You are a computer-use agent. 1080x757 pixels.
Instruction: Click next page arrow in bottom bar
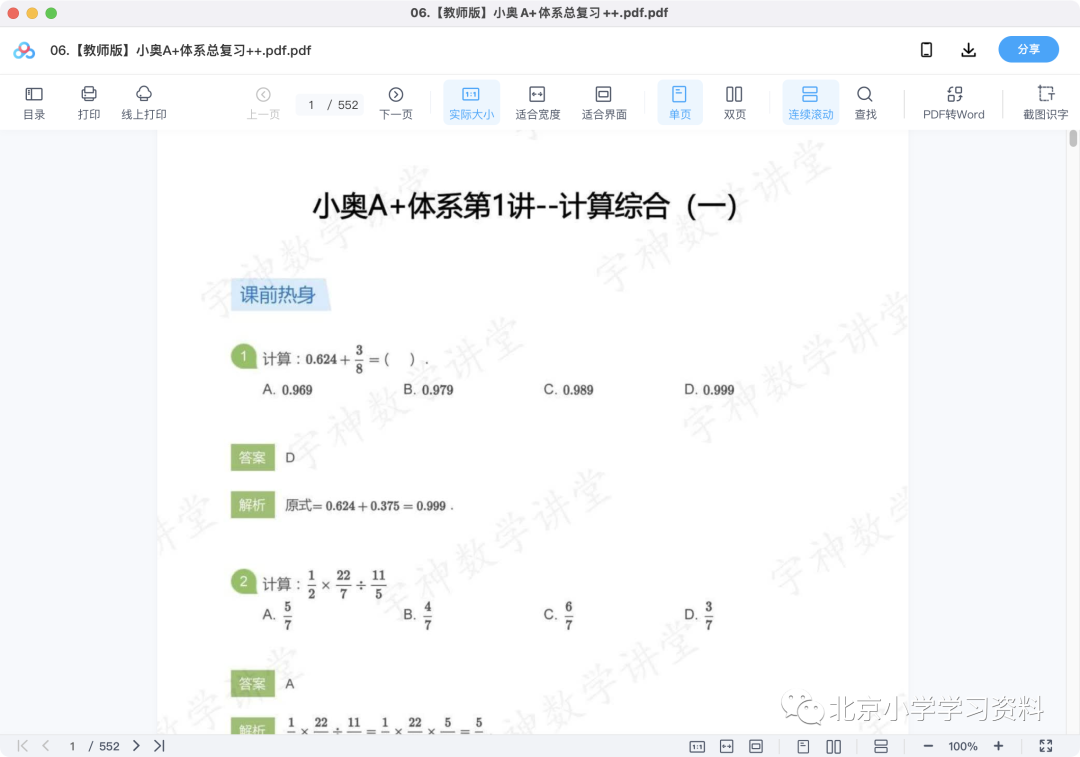[136, 746]
